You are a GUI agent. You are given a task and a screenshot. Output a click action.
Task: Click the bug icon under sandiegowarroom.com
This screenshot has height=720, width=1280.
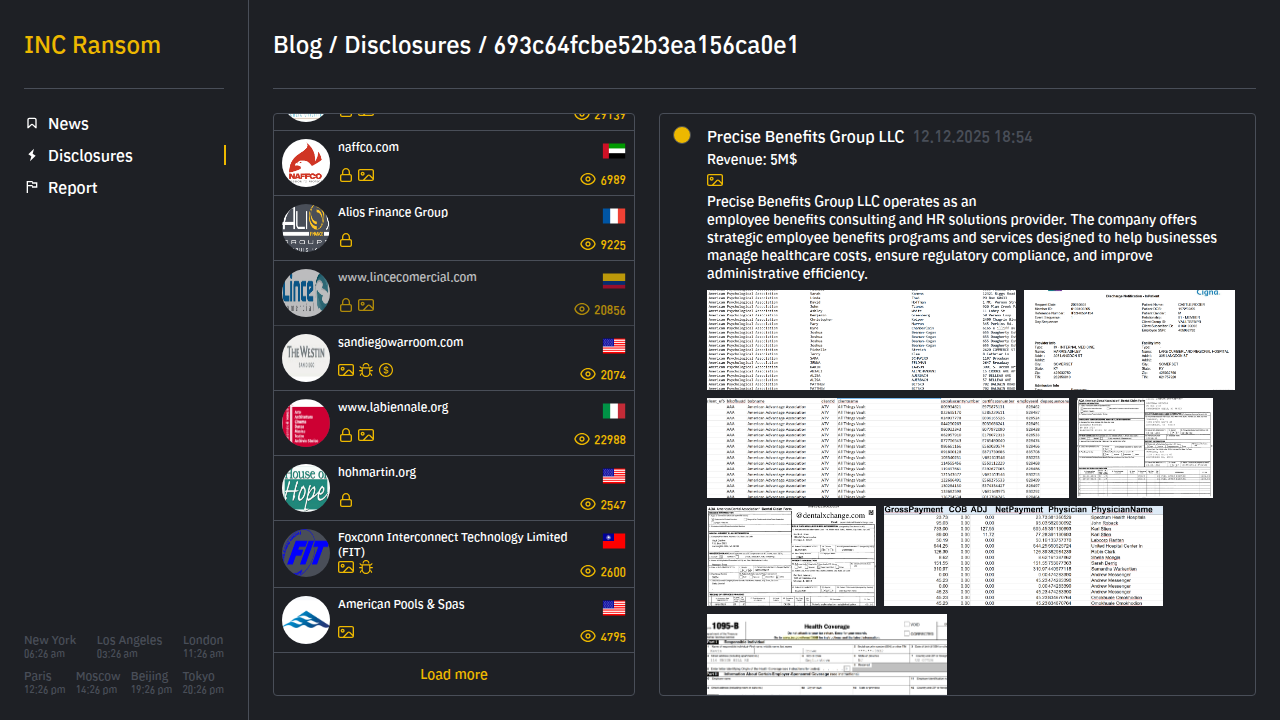pyautogui.click(x=366, y=370)
